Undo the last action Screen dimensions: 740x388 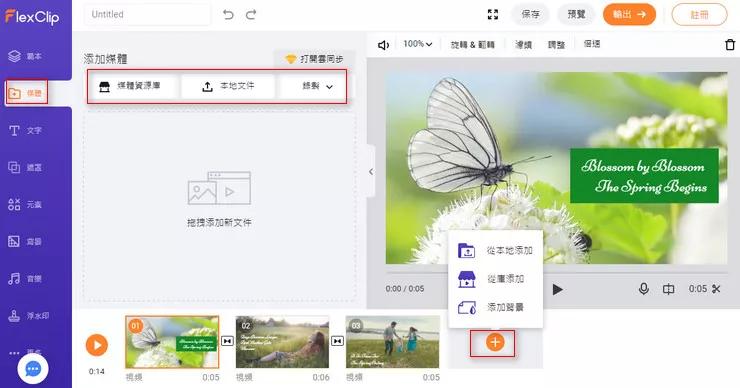[x=228, y=15]
